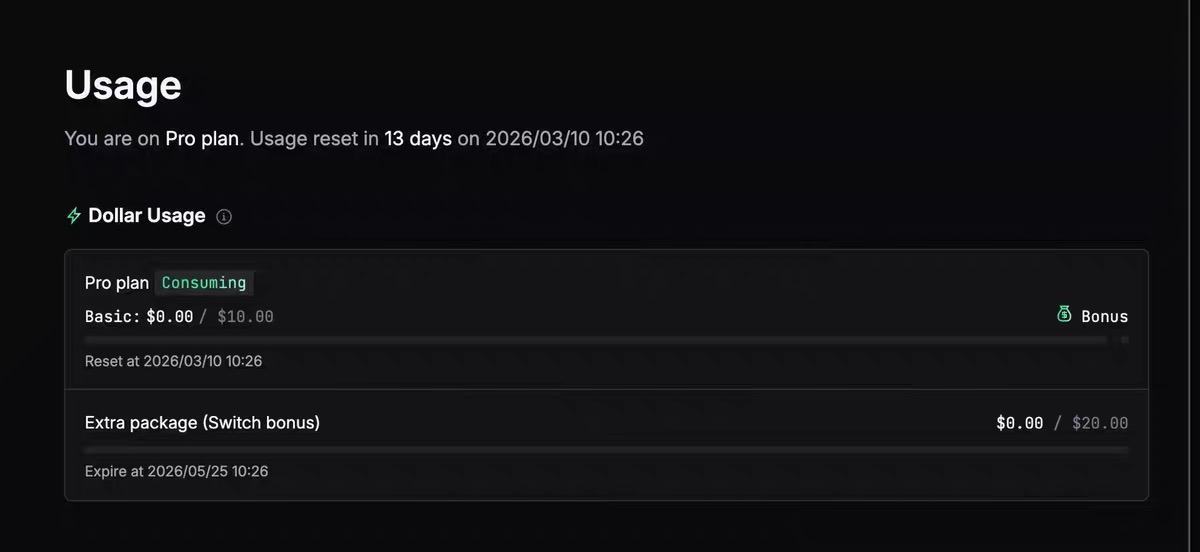Click the Pro plan Basic usage progress bar
This screenshot has width=1200, height=552.
click(x=596, y=340)
